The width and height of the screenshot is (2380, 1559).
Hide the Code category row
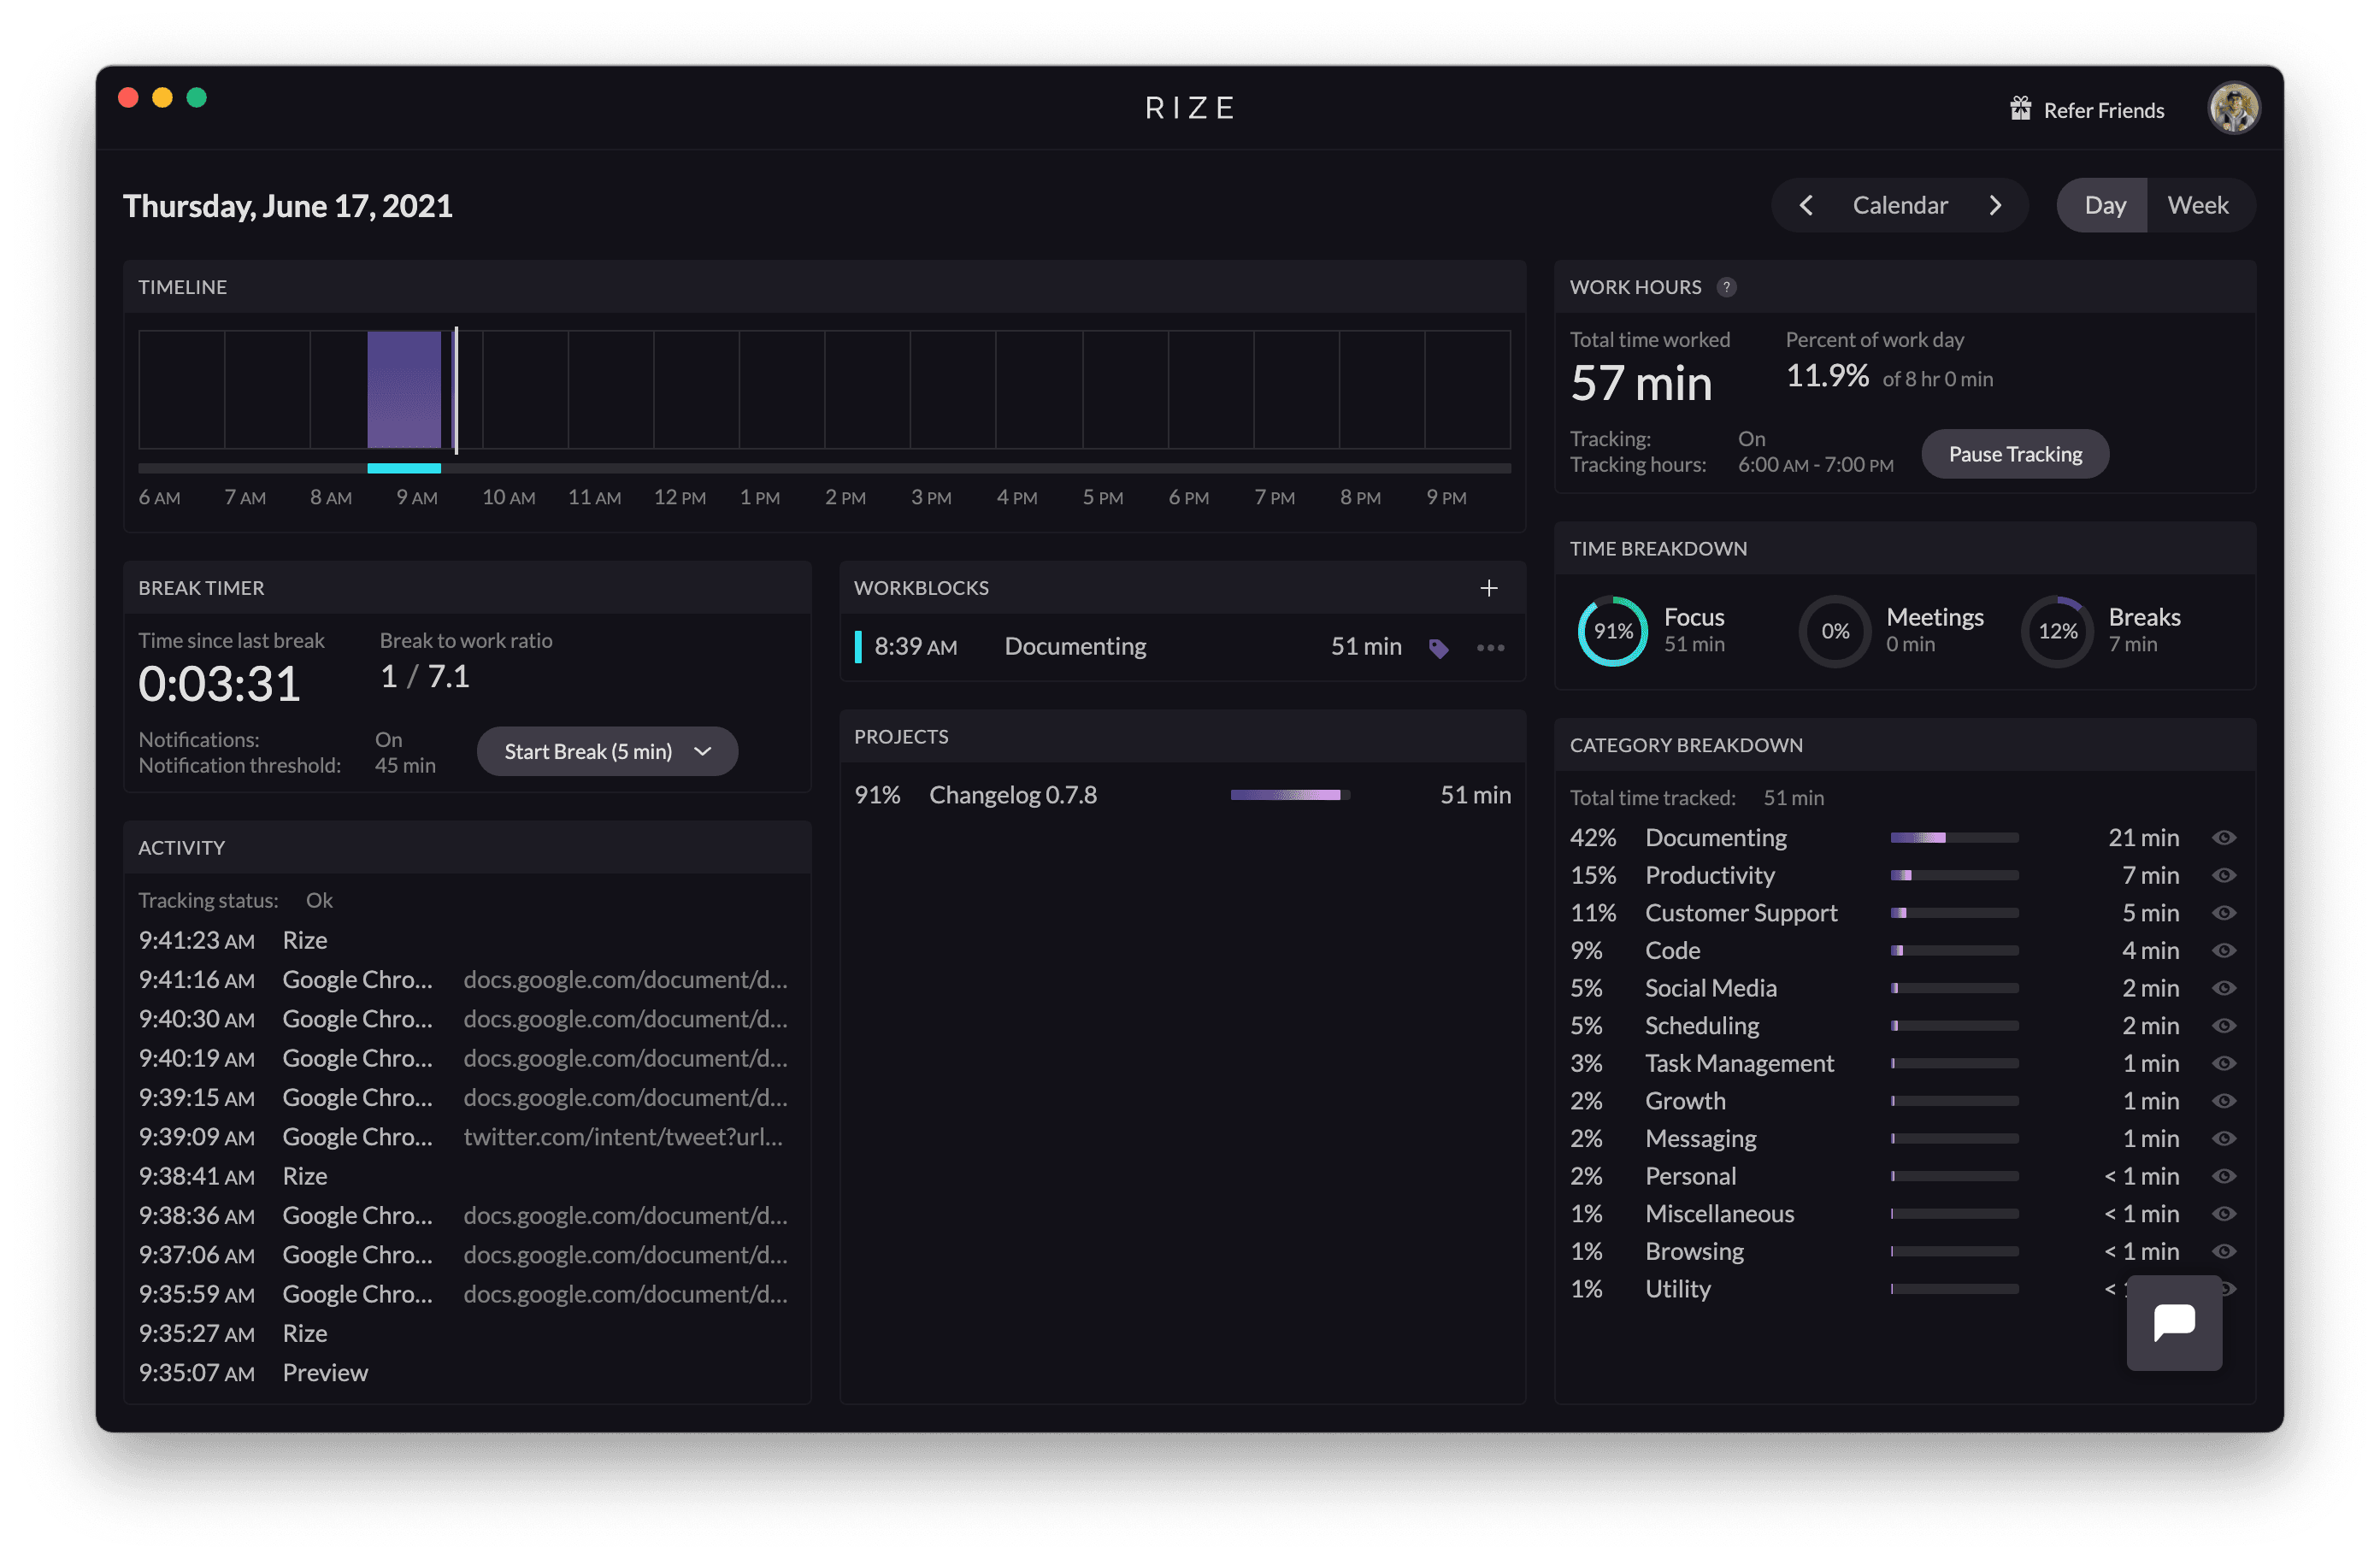point(2225,950)
